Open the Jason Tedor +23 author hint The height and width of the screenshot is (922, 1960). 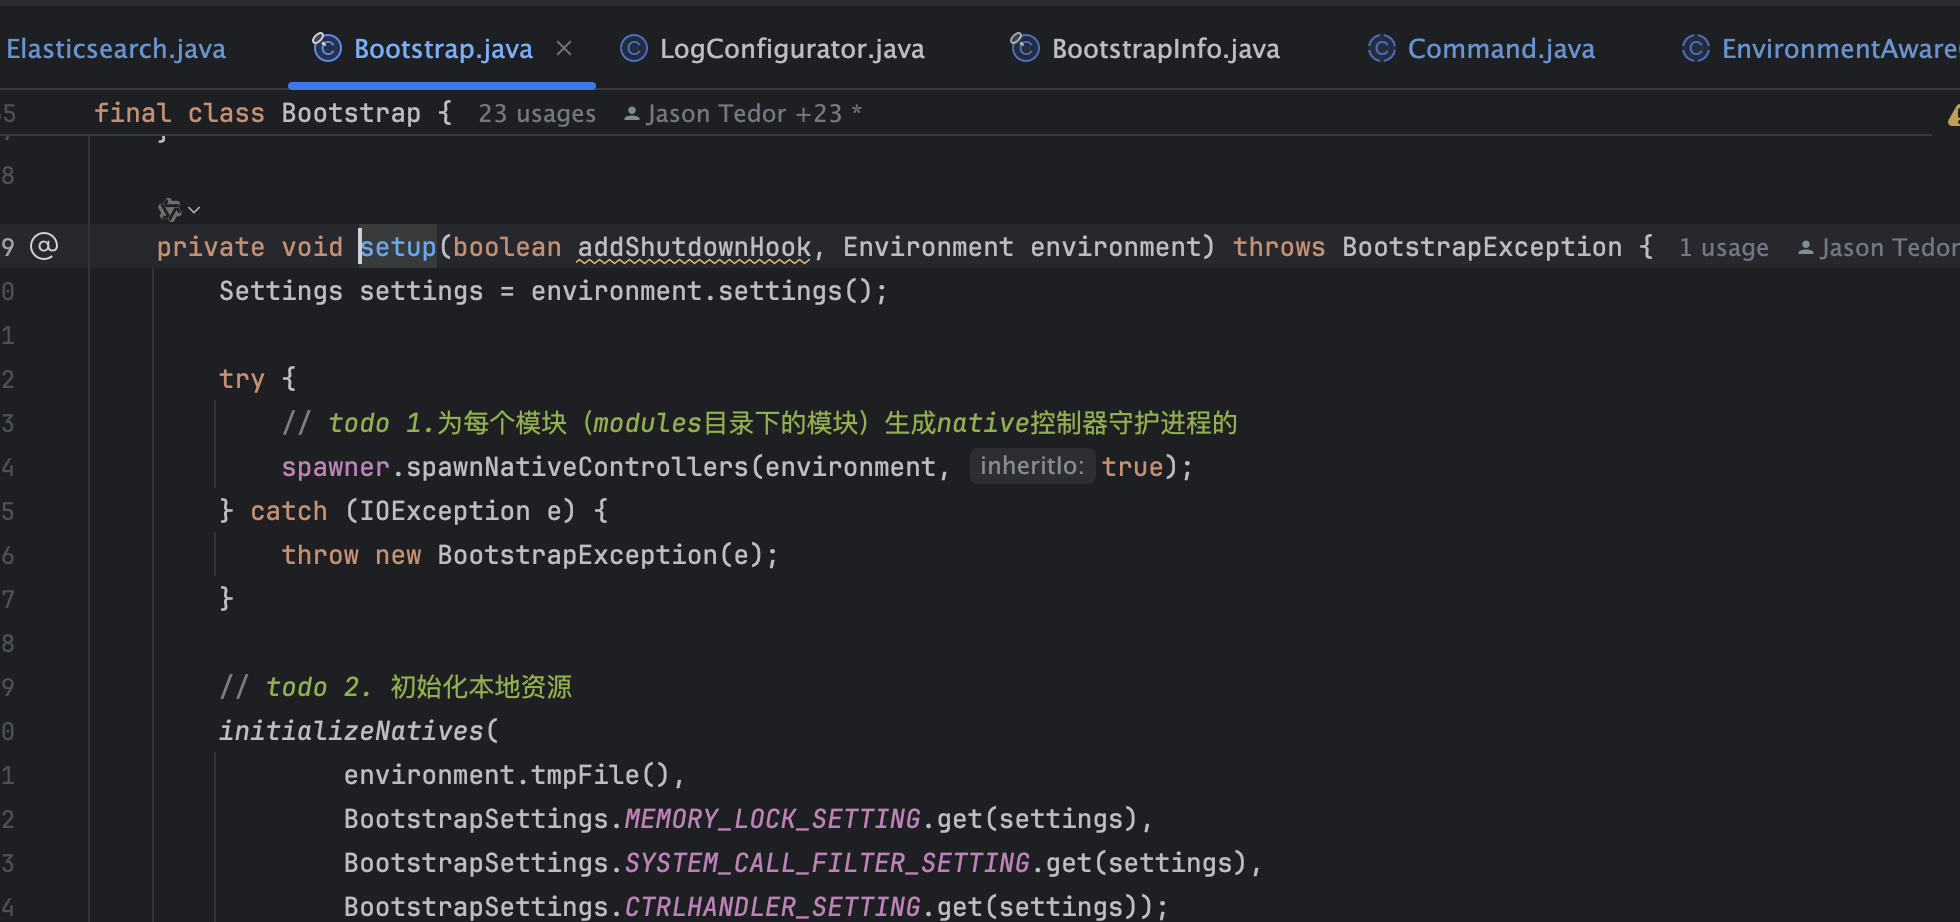pos(743,114)
